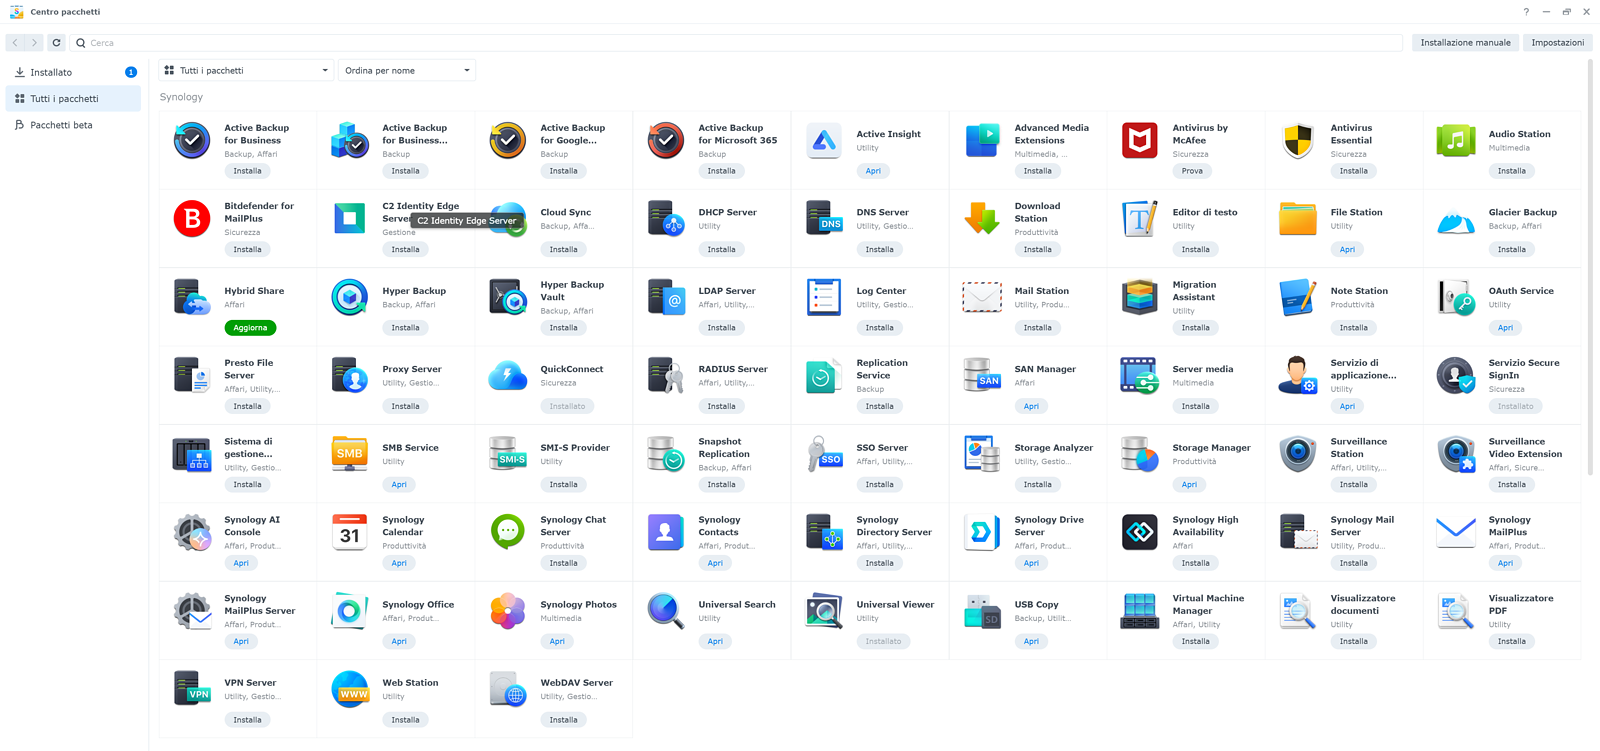Select the WebDAV Server icon
Viewport: 1600px width, 751px height.
pos(508,689)
